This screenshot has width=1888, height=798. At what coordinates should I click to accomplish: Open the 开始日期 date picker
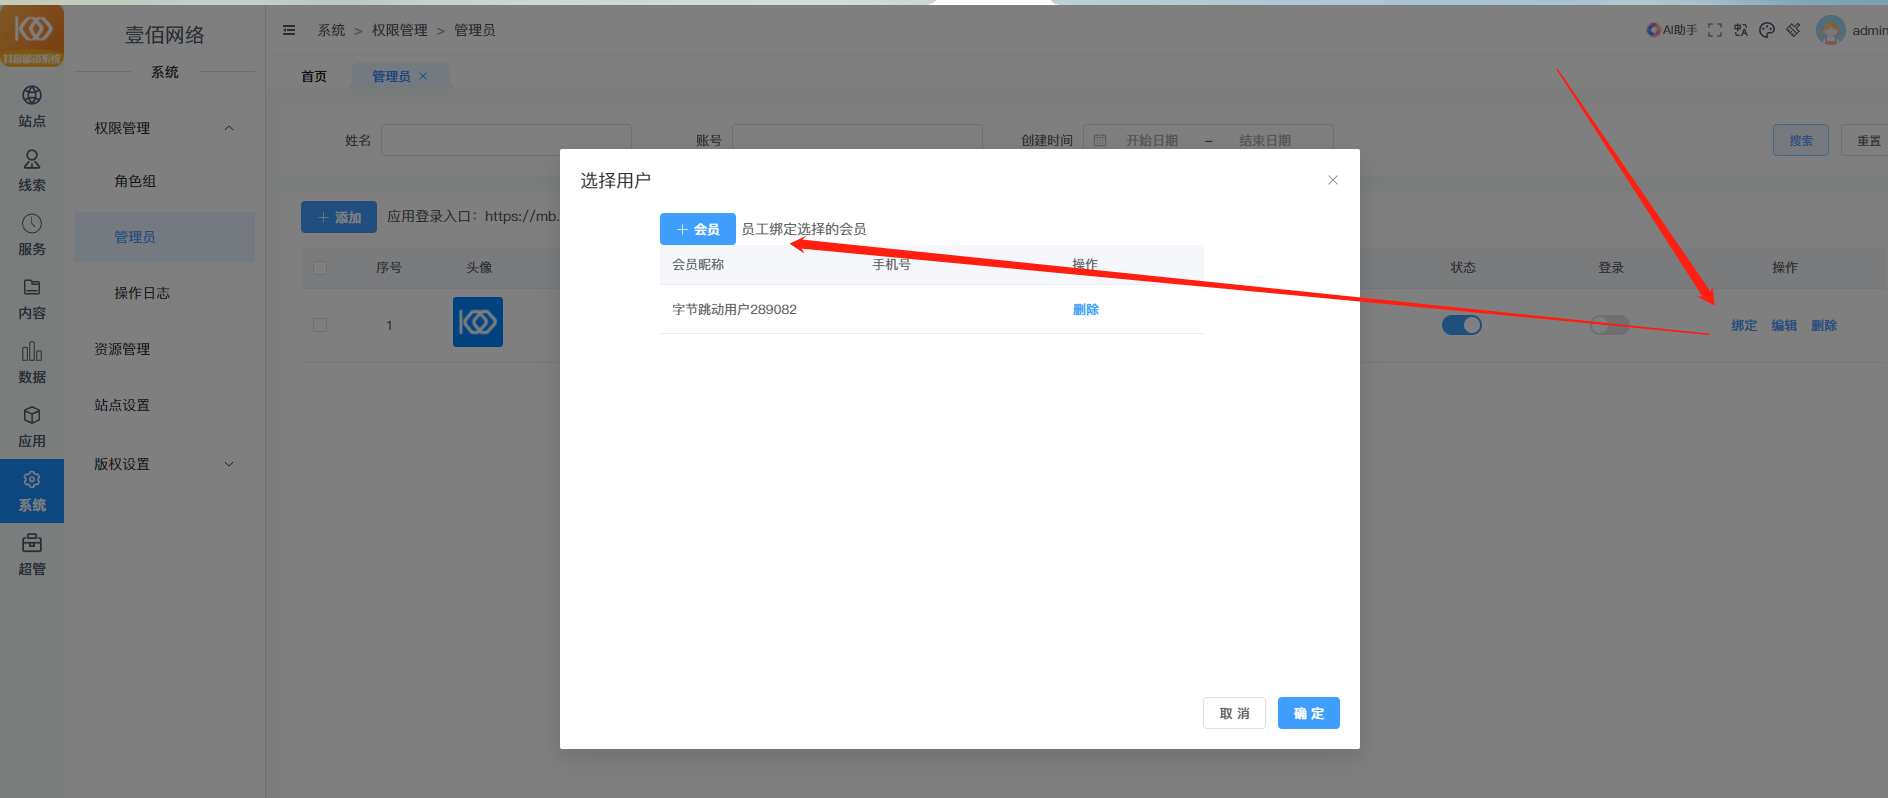point(1151,140)
